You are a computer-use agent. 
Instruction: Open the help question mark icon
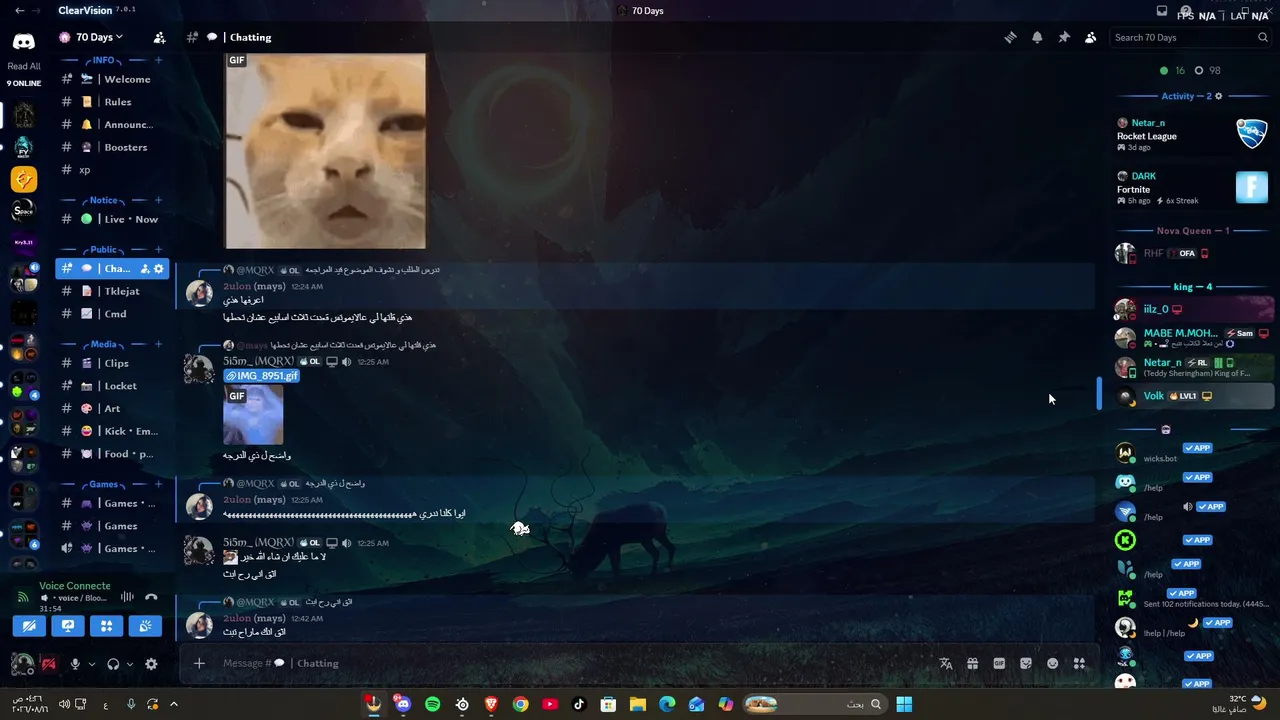point(1188,11)
